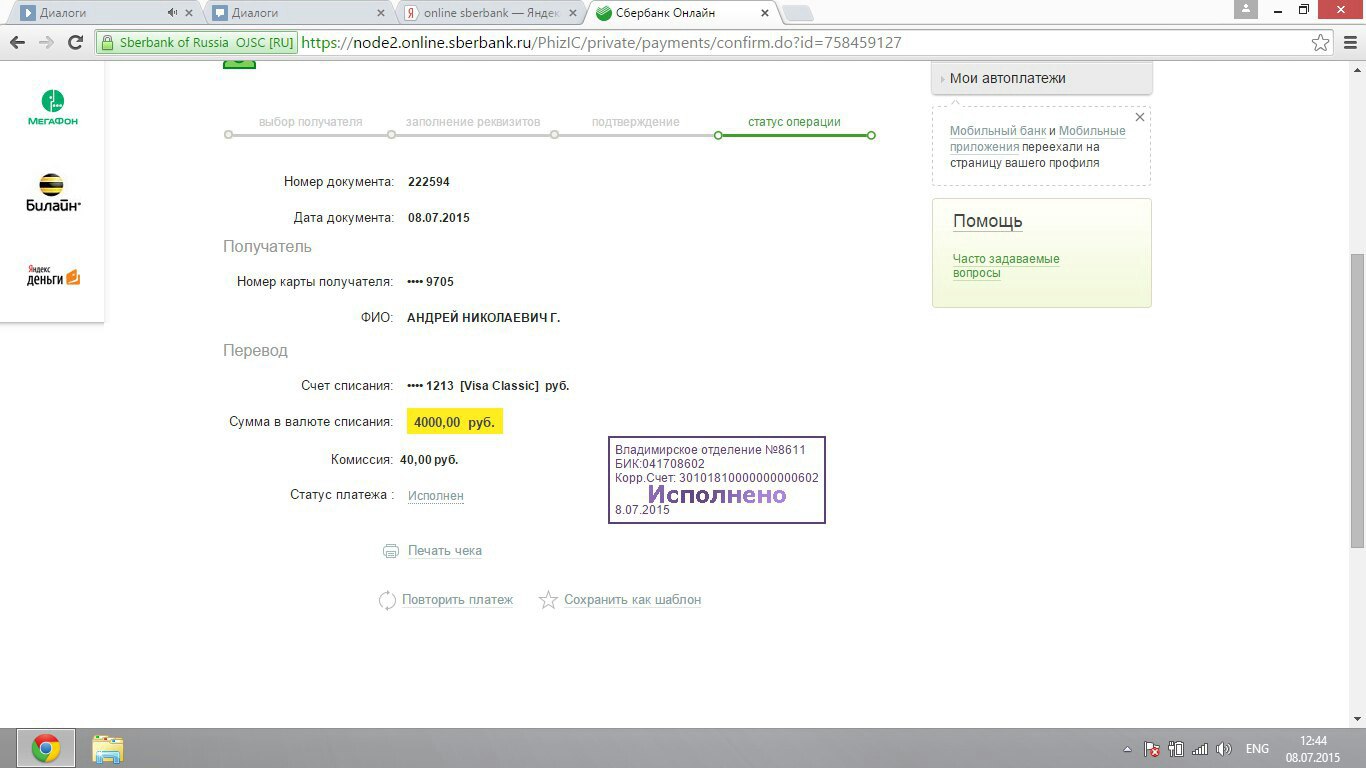Click the Сохранить как шаблон link
Screen dimensions: 1366x768
pos(633,600)
